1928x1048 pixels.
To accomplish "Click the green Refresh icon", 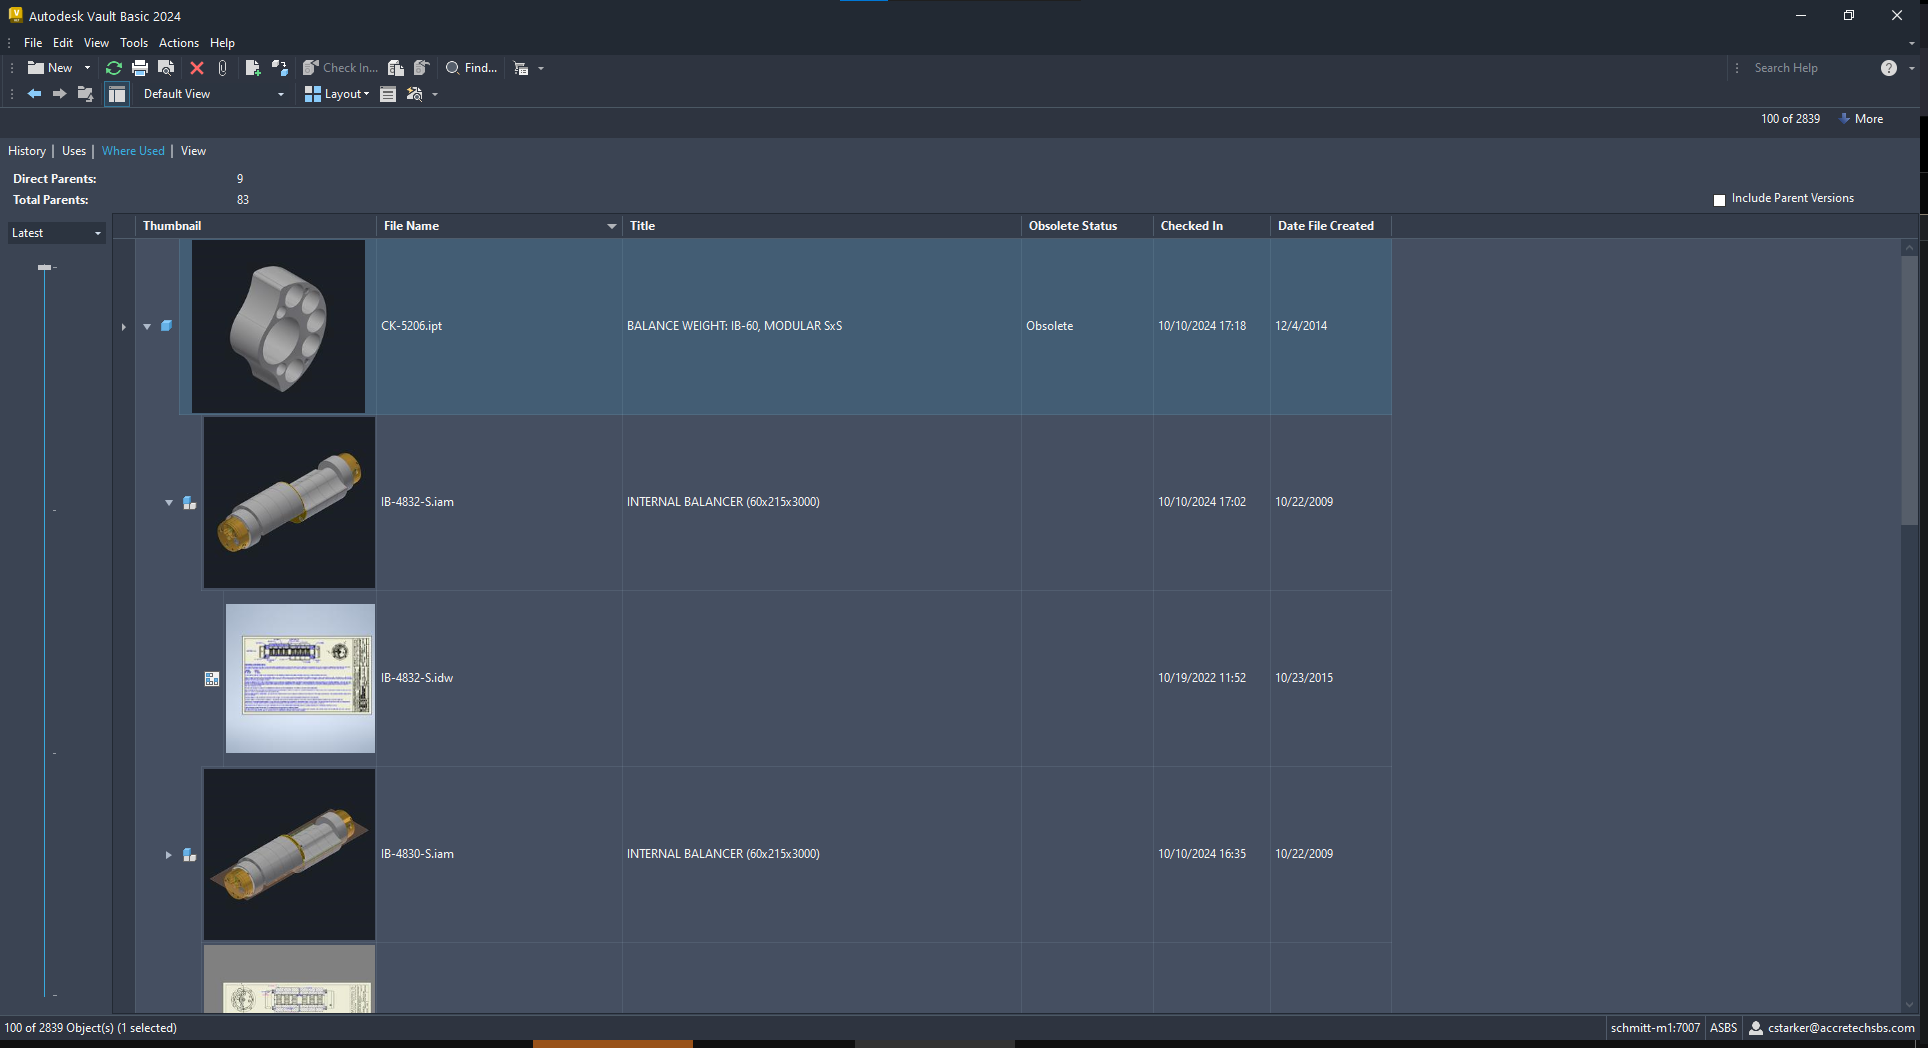I will (114, 68).
